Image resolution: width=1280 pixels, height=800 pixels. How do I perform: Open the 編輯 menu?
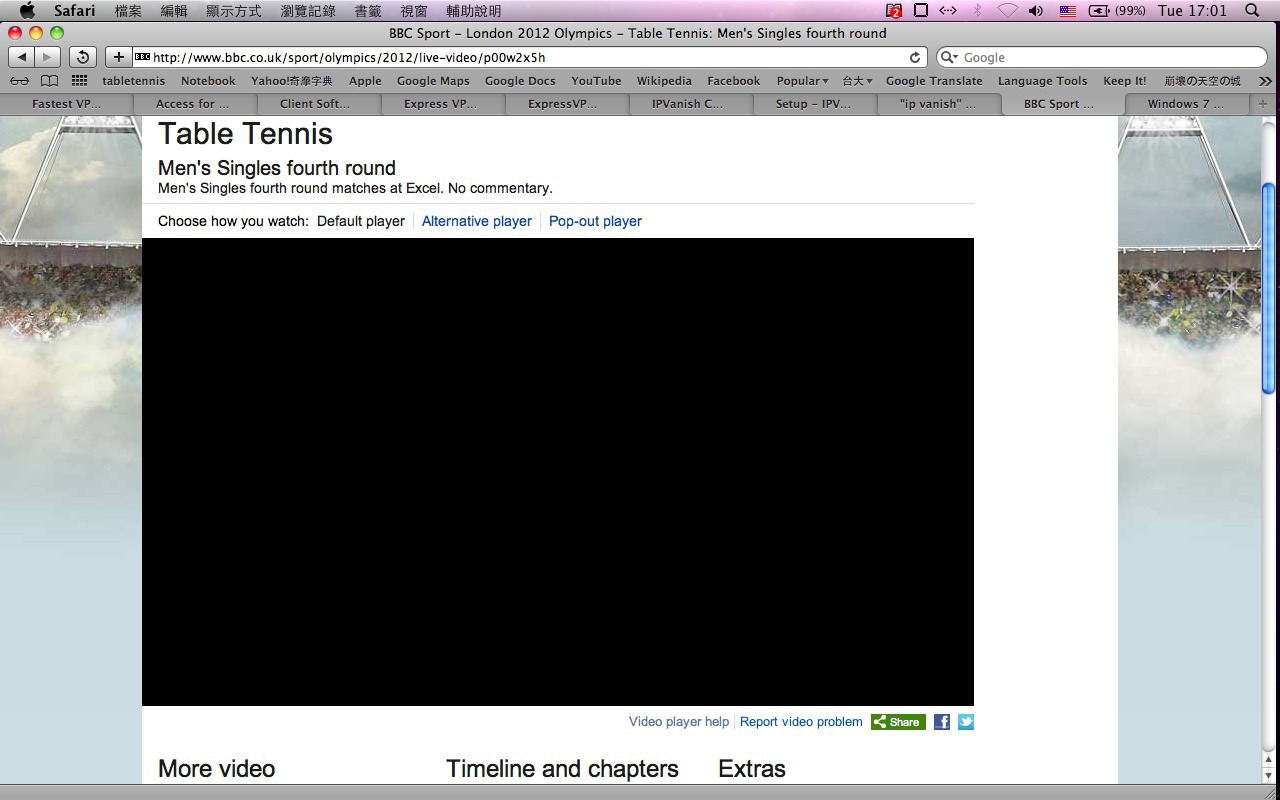(174, 11)
